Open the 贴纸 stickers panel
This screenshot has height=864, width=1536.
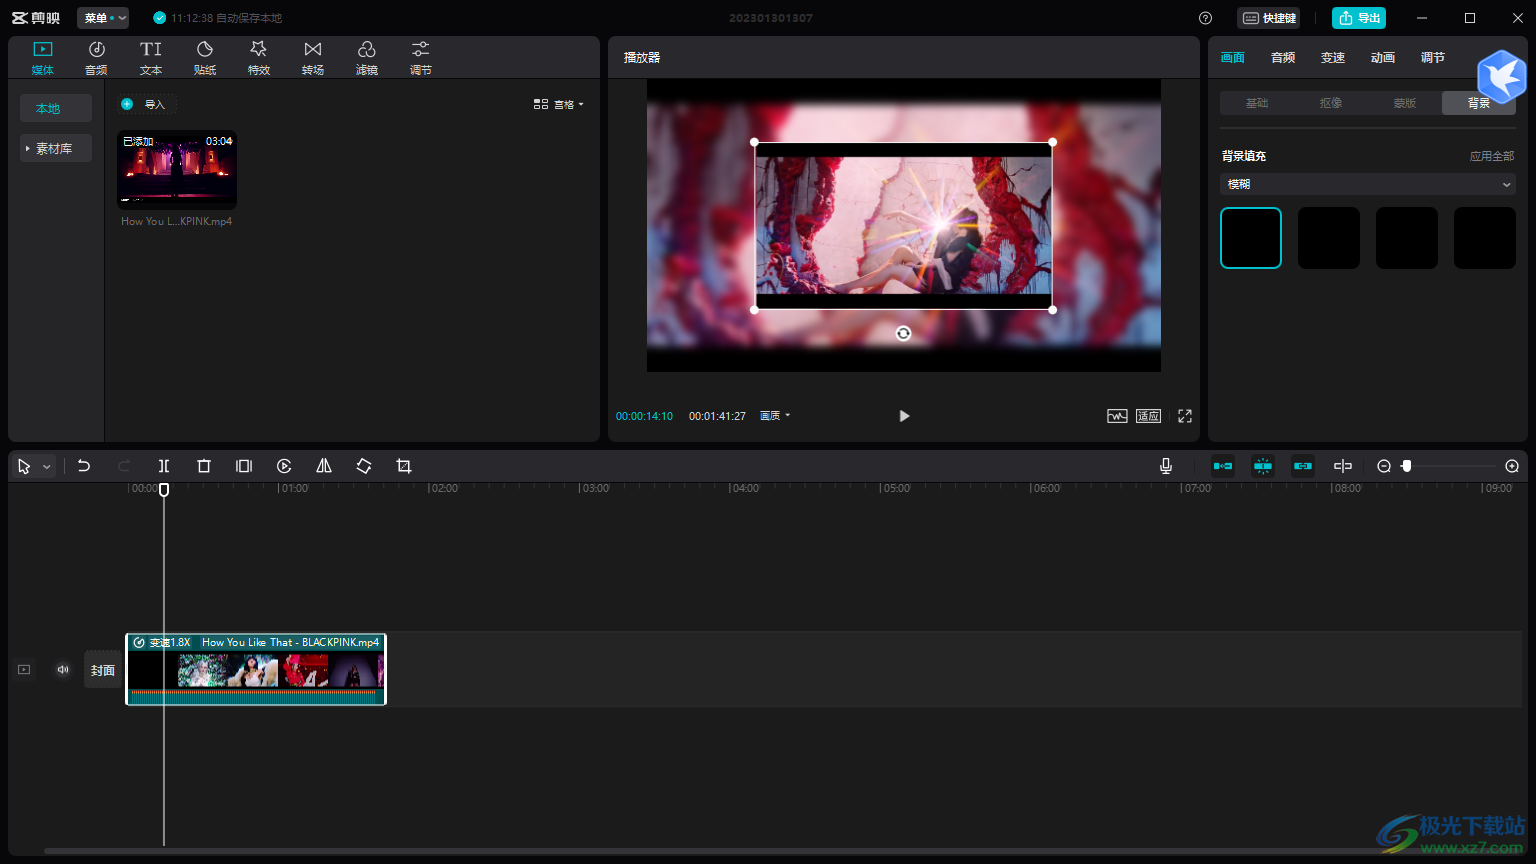205,58
